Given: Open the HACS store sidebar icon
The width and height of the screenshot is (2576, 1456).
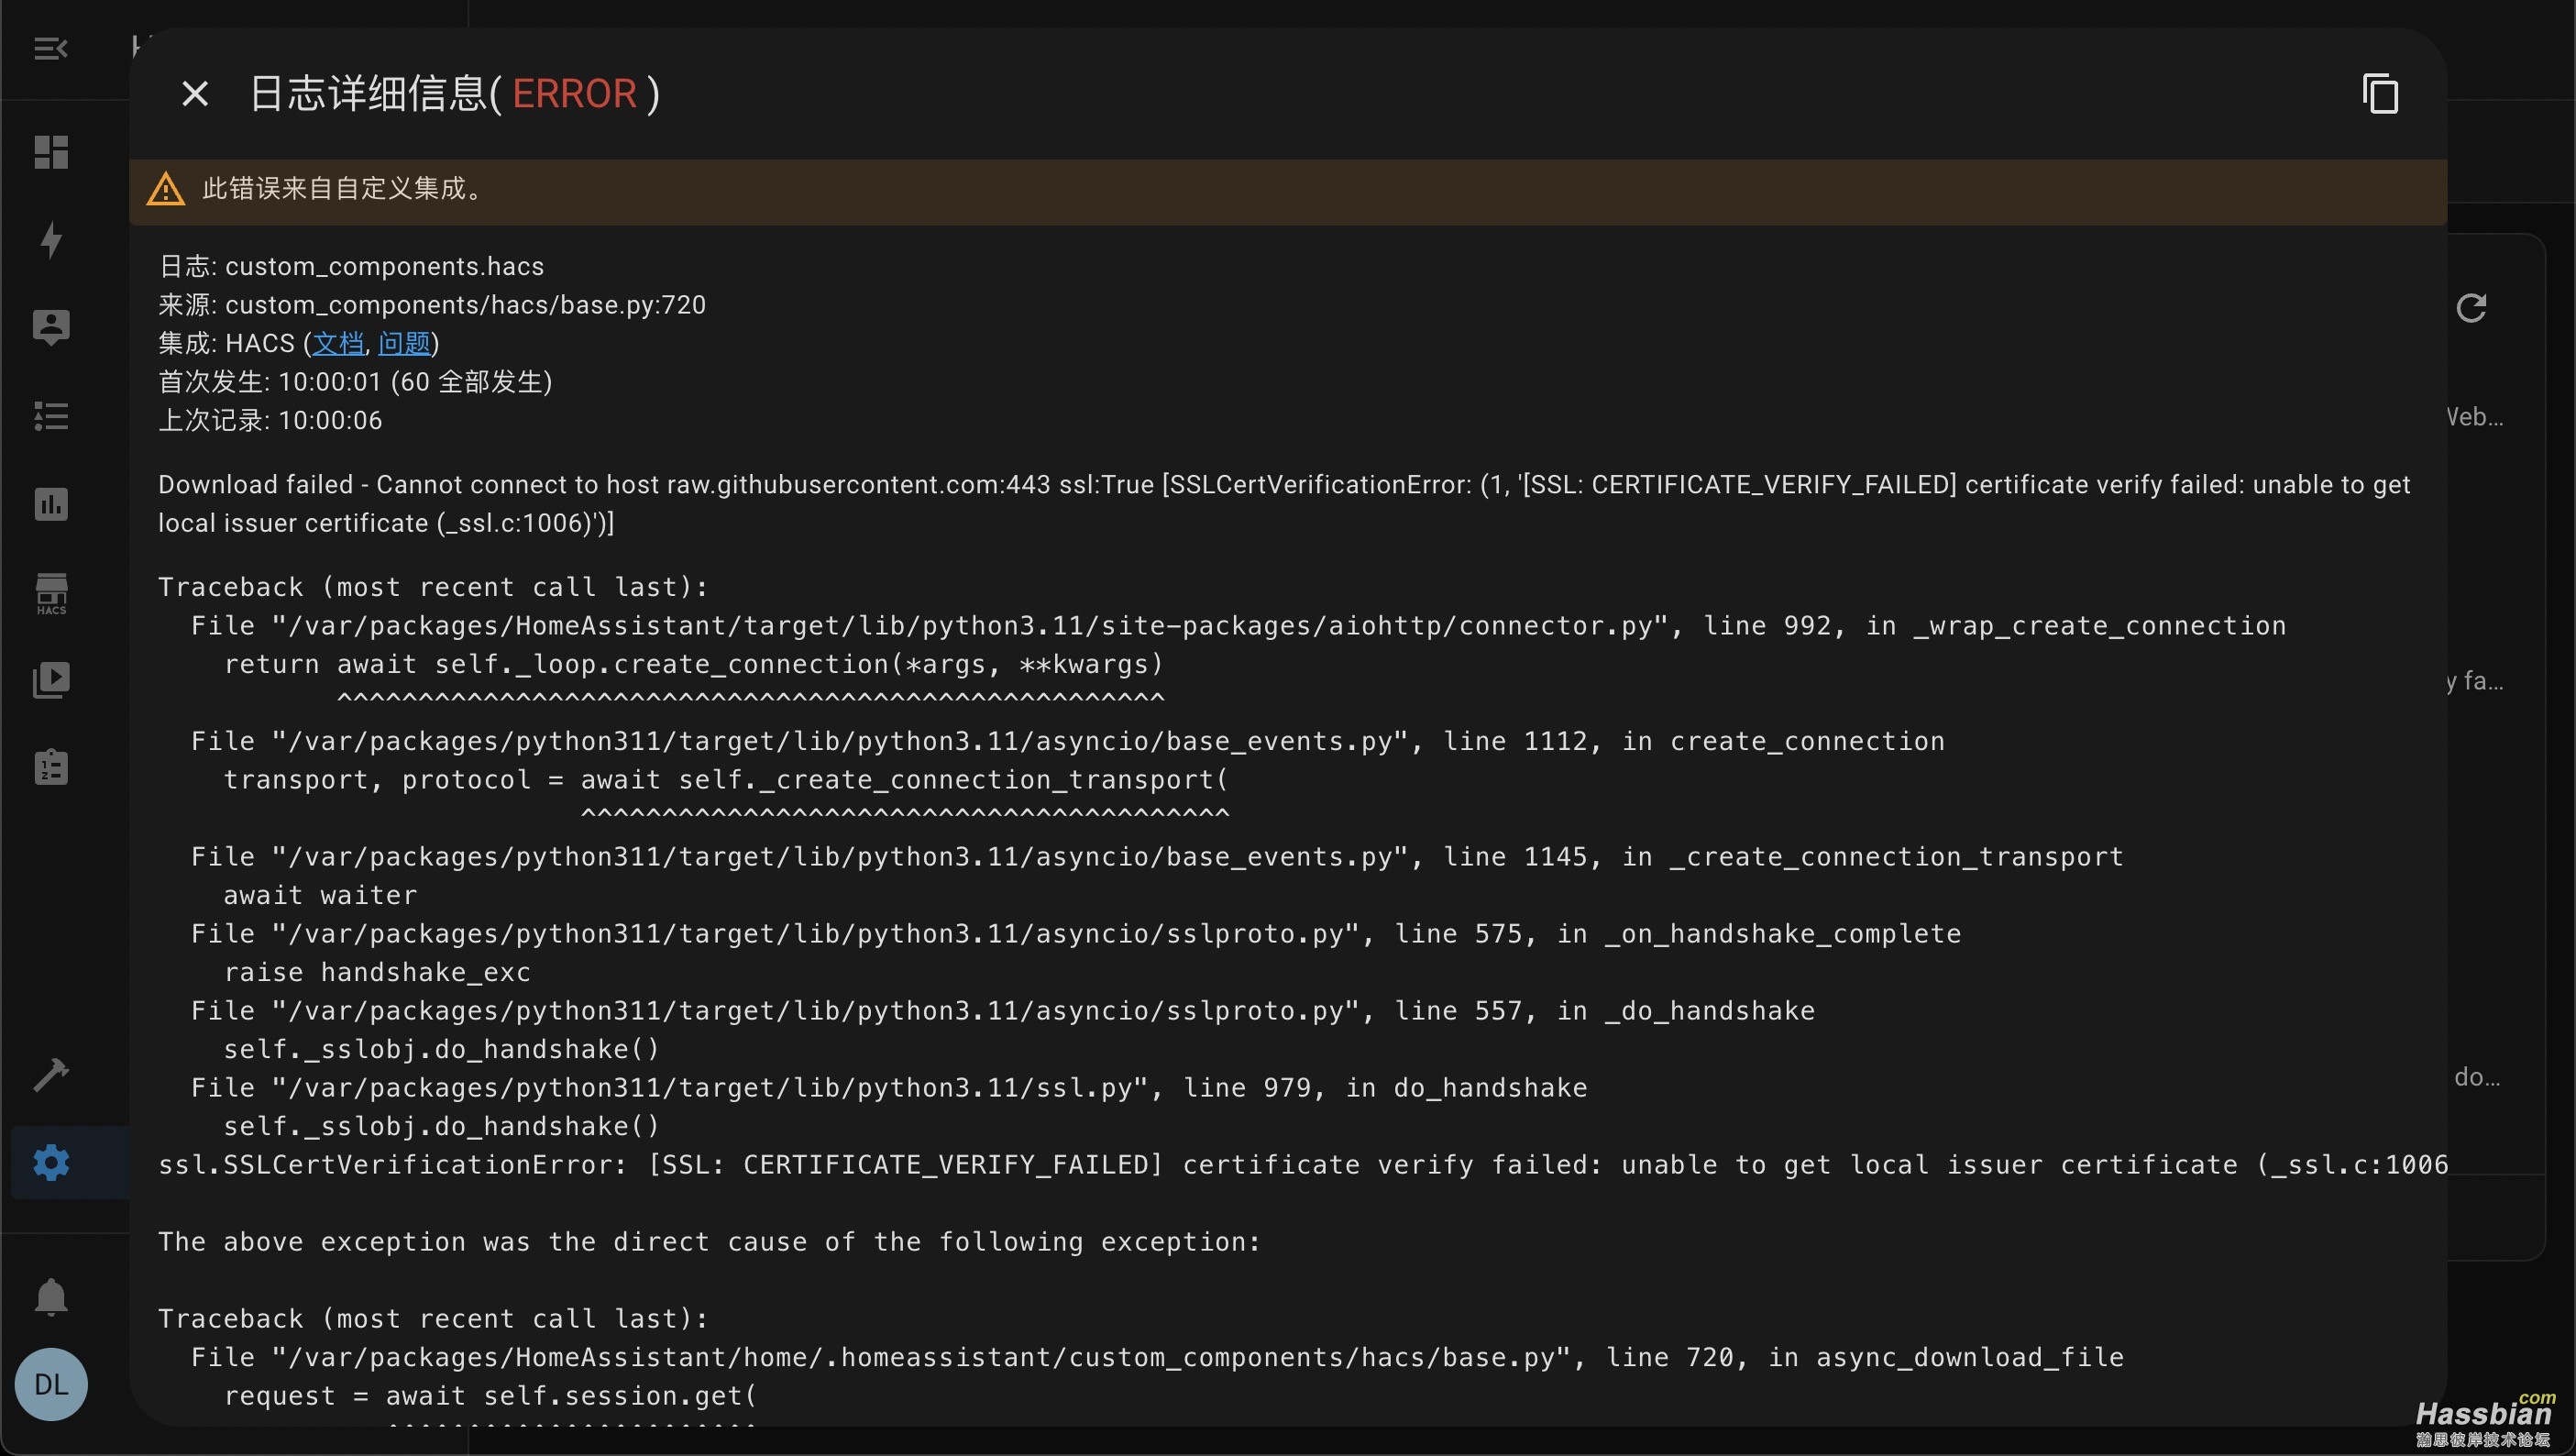Looking at the screenshot, I should [51, 593].
